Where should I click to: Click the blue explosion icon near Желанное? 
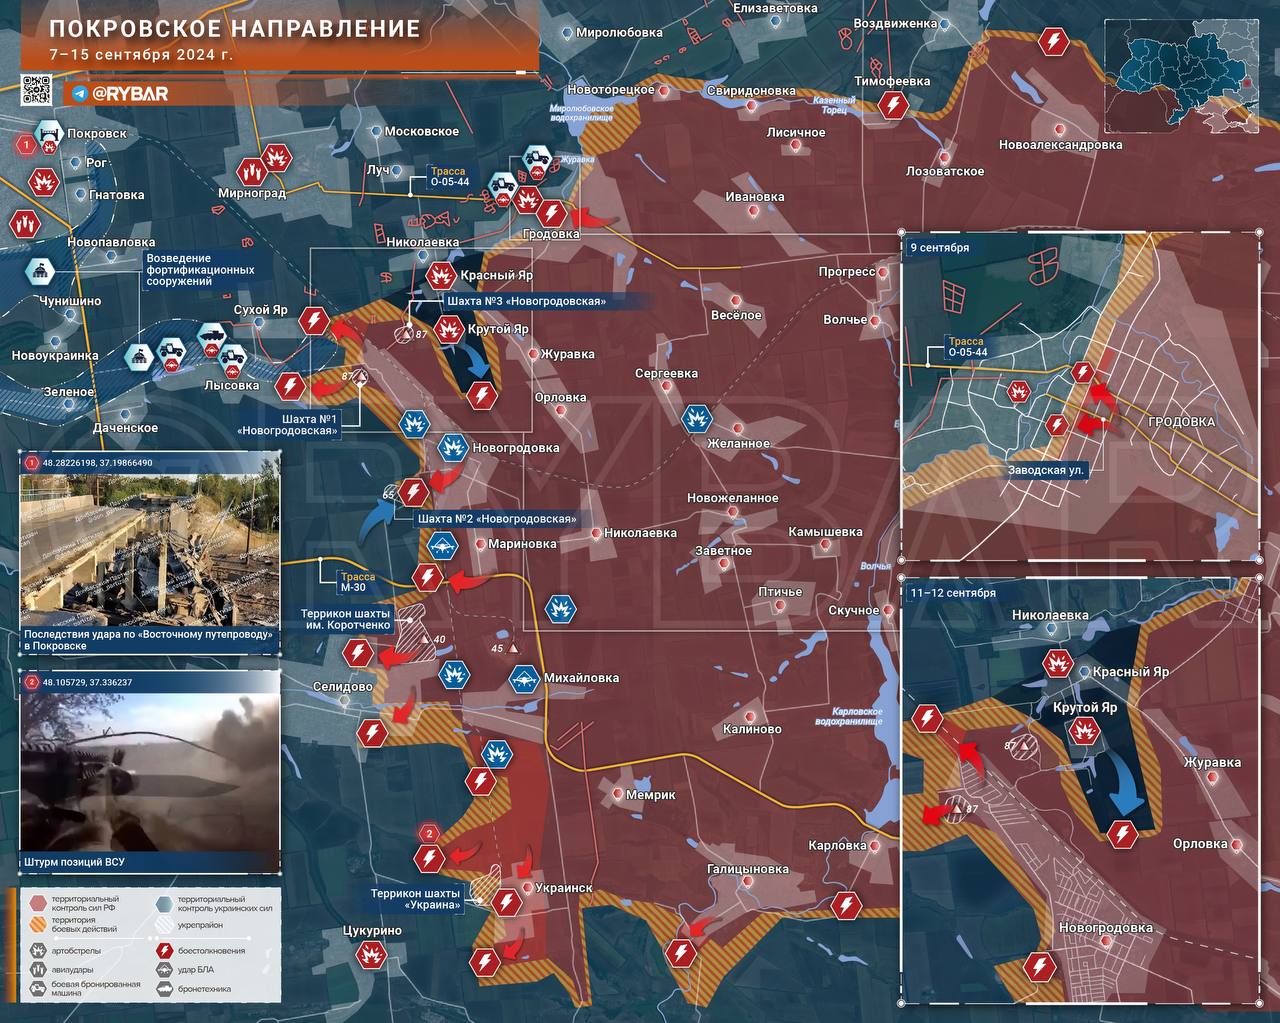pos(696,418)
